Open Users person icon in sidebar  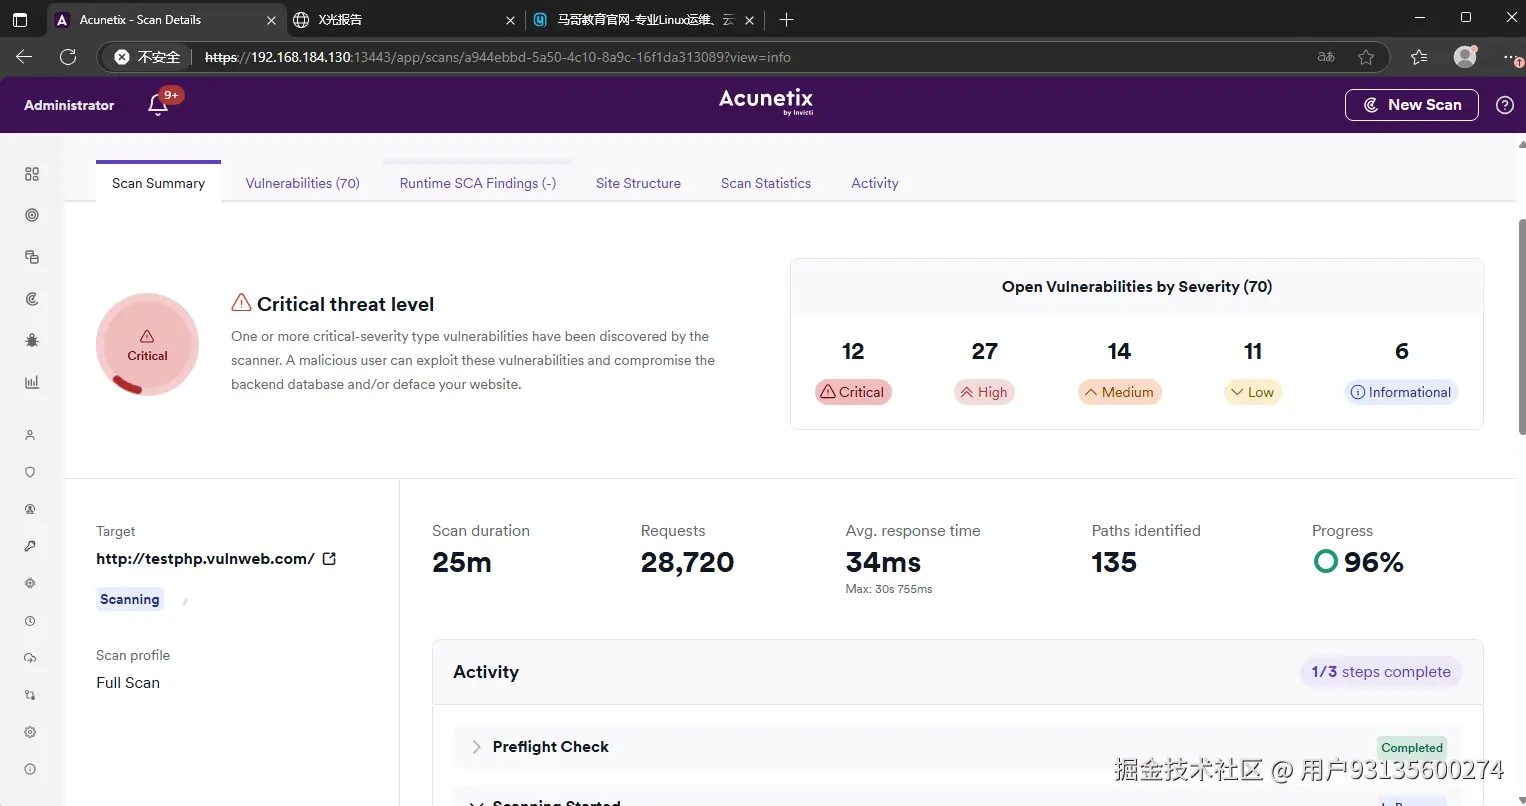[x=30, y=435]
